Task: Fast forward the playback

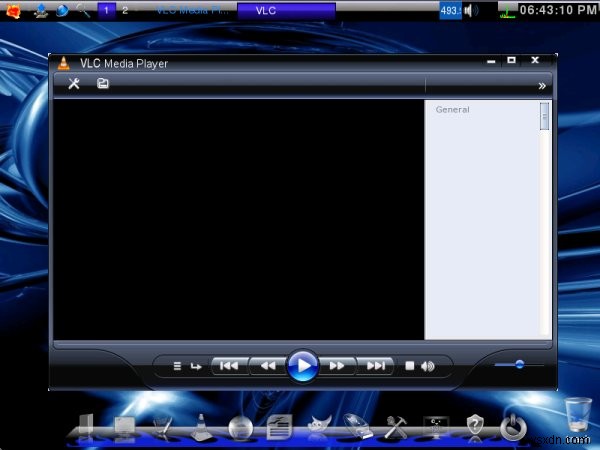Action: pos(337,366)
